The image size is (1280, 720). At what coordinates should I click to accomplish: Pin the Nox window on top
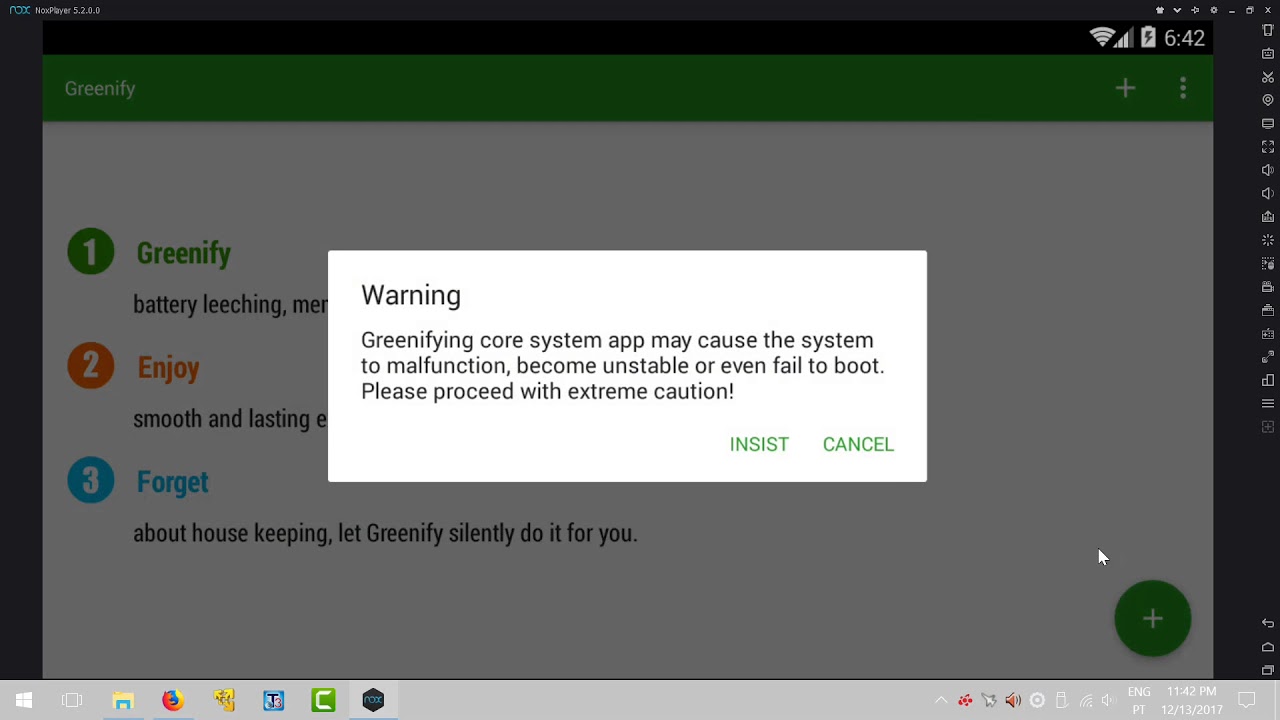click(x=1196, y=10)
